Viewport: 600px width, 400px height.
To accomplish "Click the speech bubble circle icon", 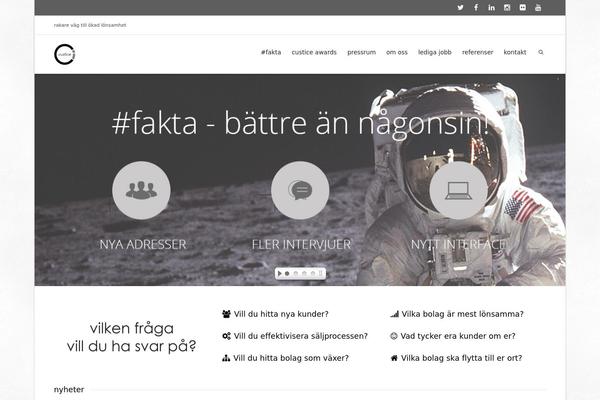I will click(300, 190).
